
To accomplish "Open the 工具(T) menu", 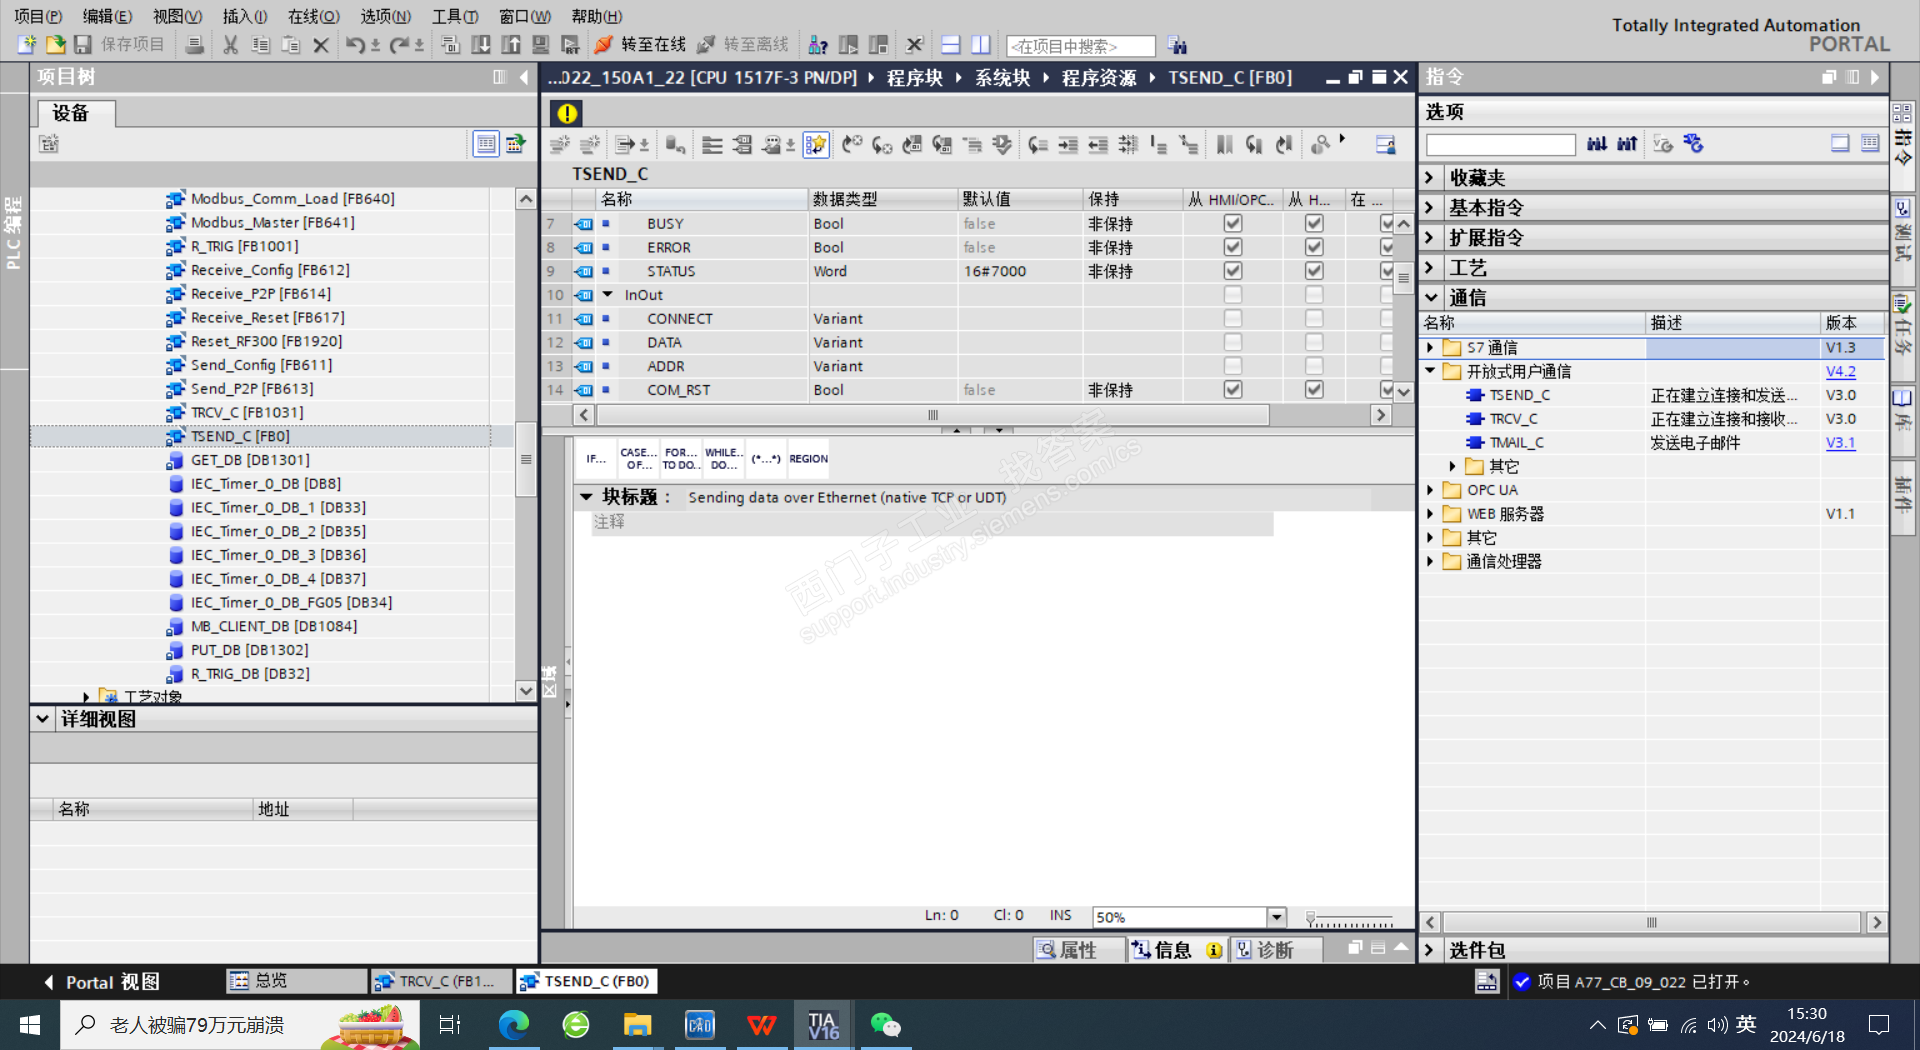I will point(454,16).
